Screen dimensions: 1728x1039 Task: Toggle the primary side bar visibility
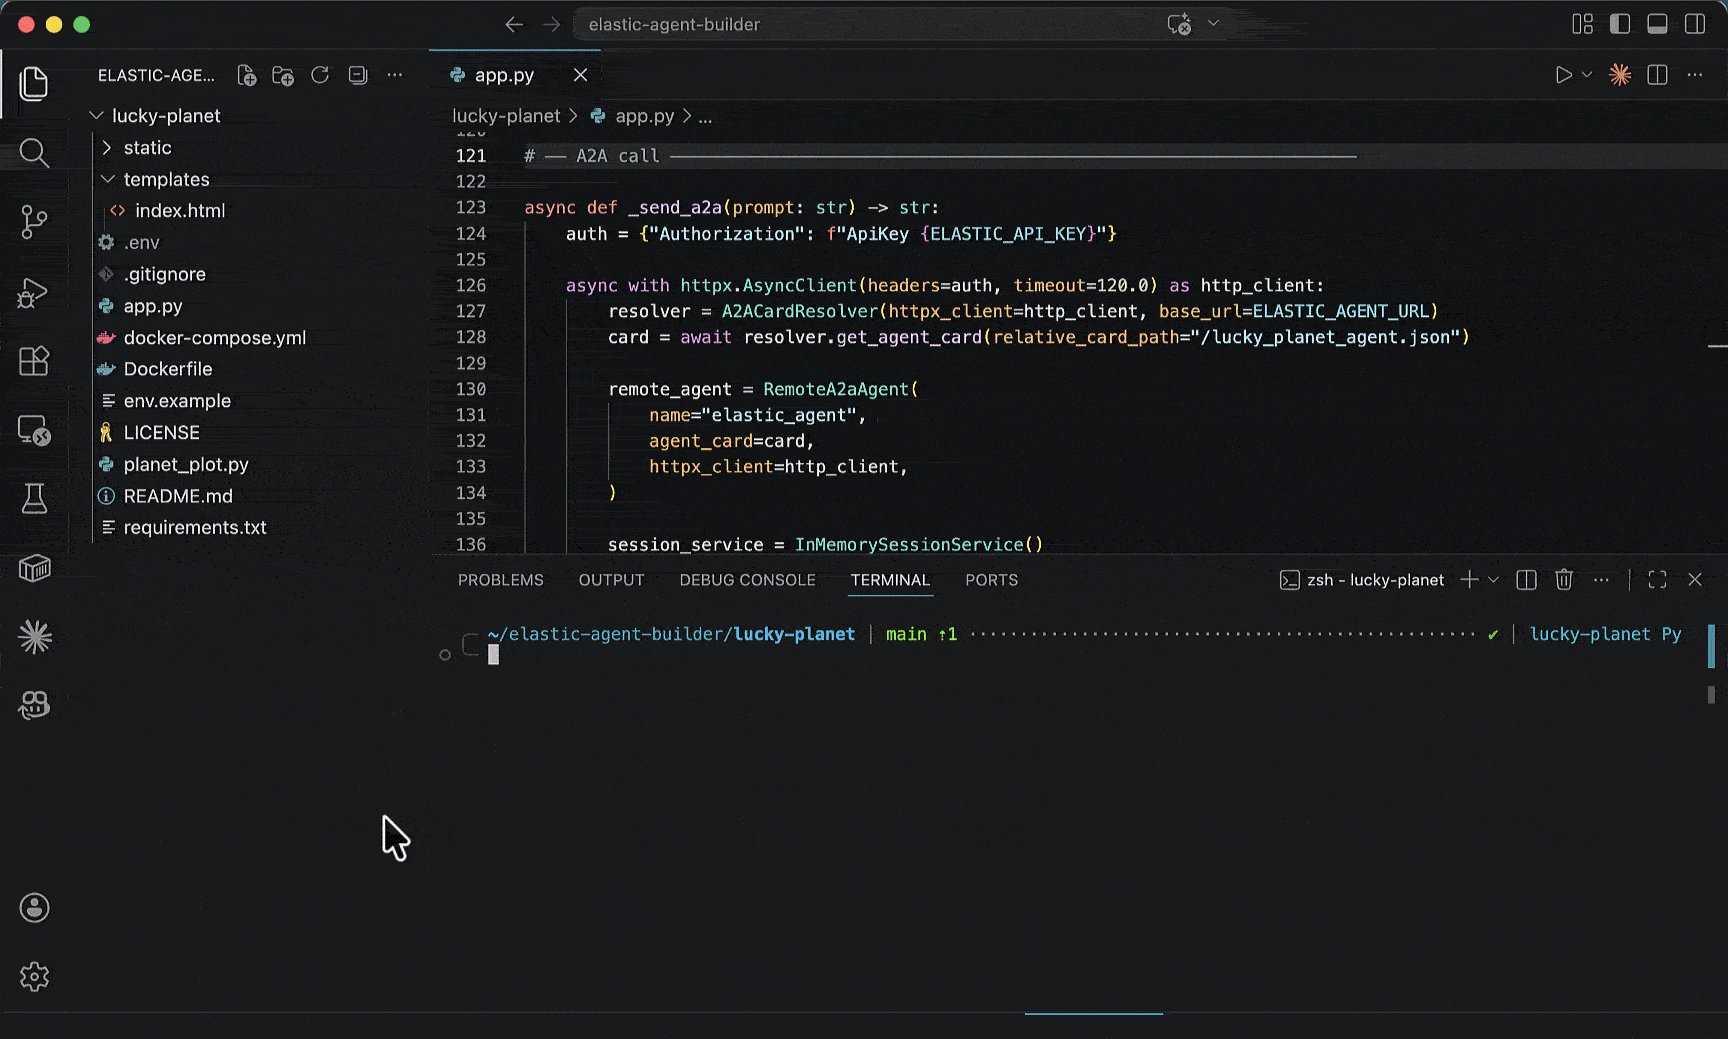click(x=1620, y=24)
